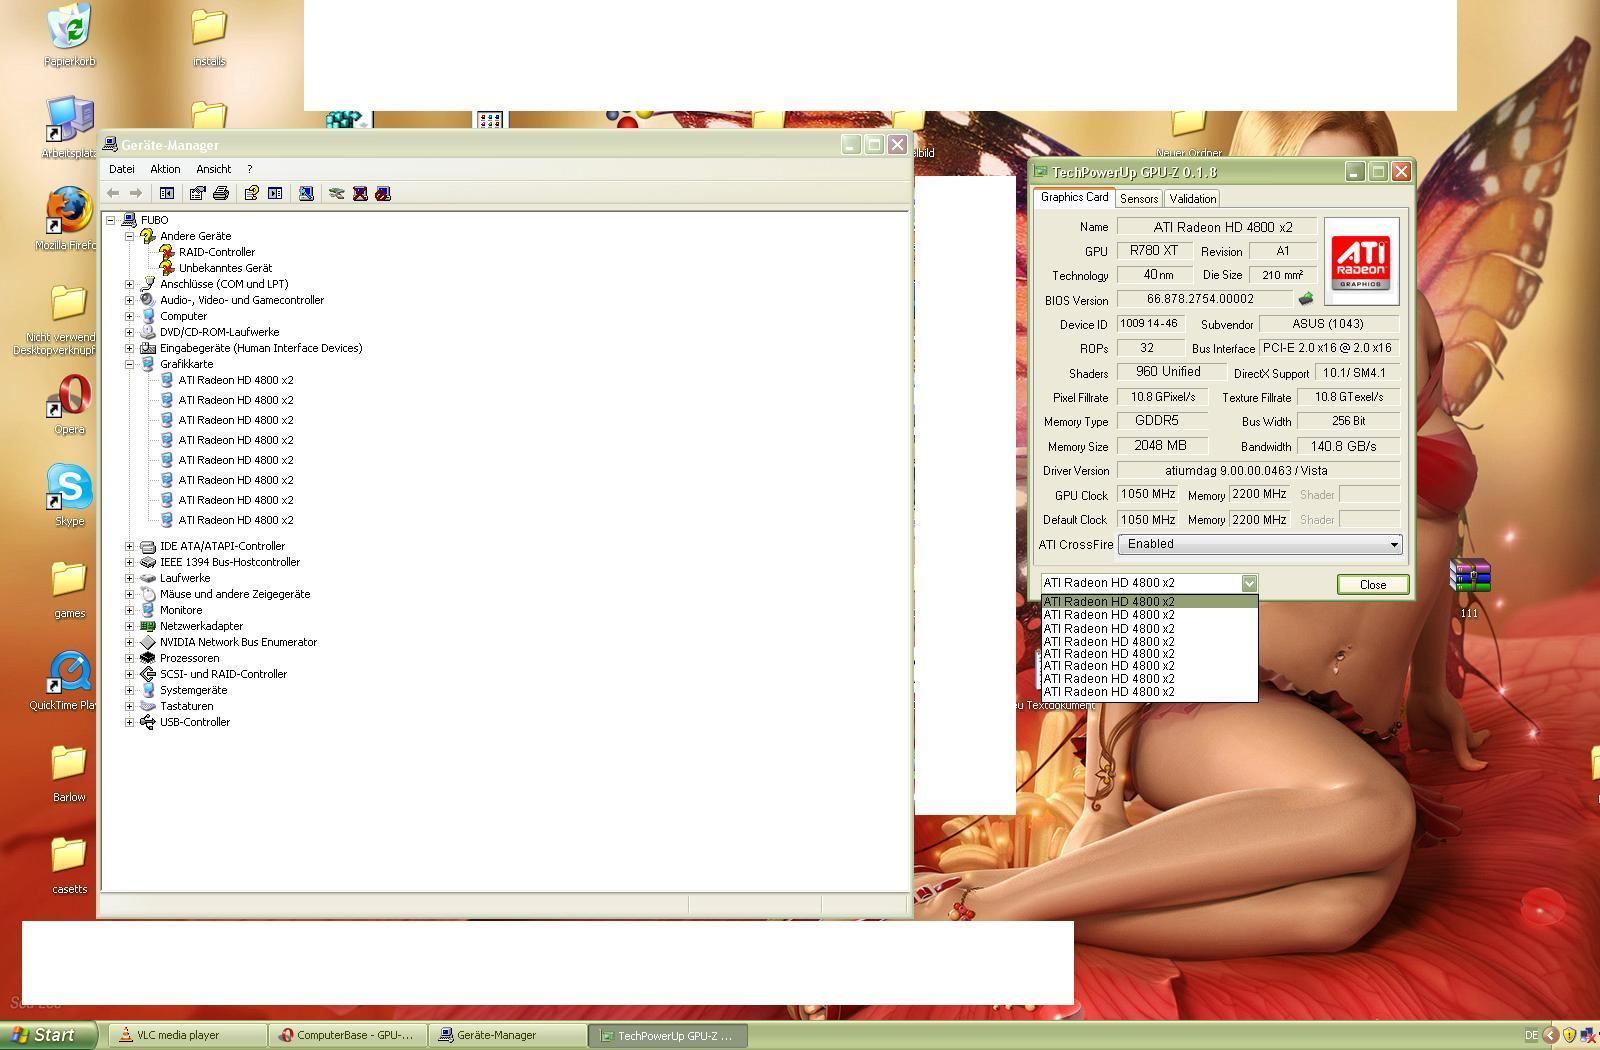Select the Mozilla Firefox desktop icon
The width and height of the screenshot is (1600, 1050).
69,218
